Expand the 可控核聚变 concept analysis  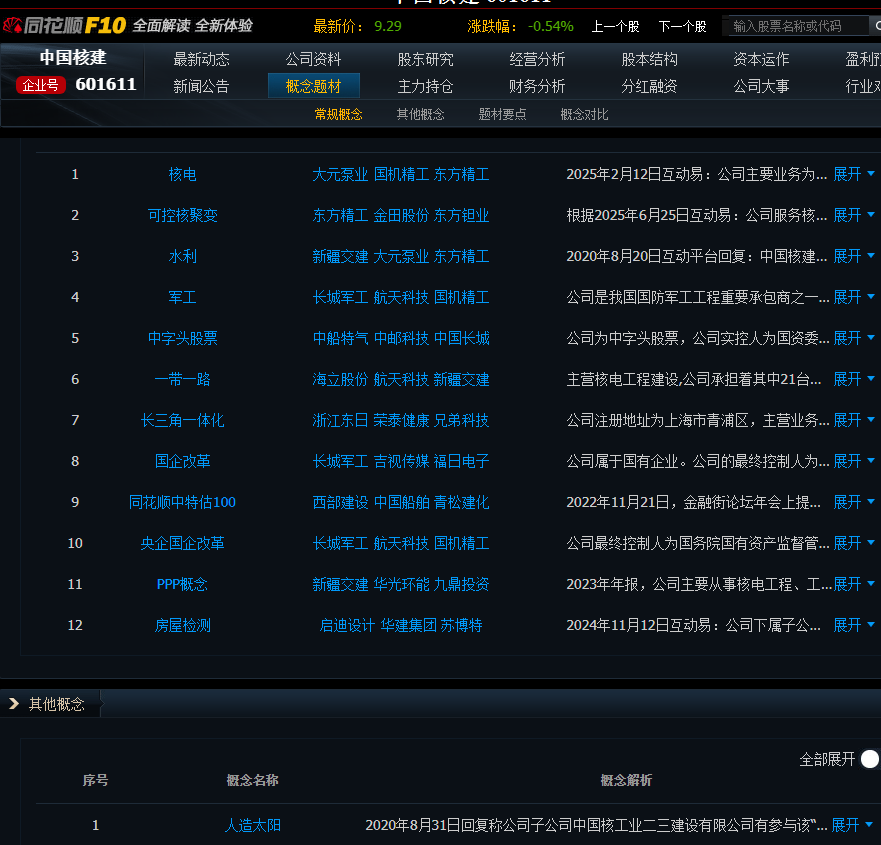pyautogui.click(x=853, y=215)
